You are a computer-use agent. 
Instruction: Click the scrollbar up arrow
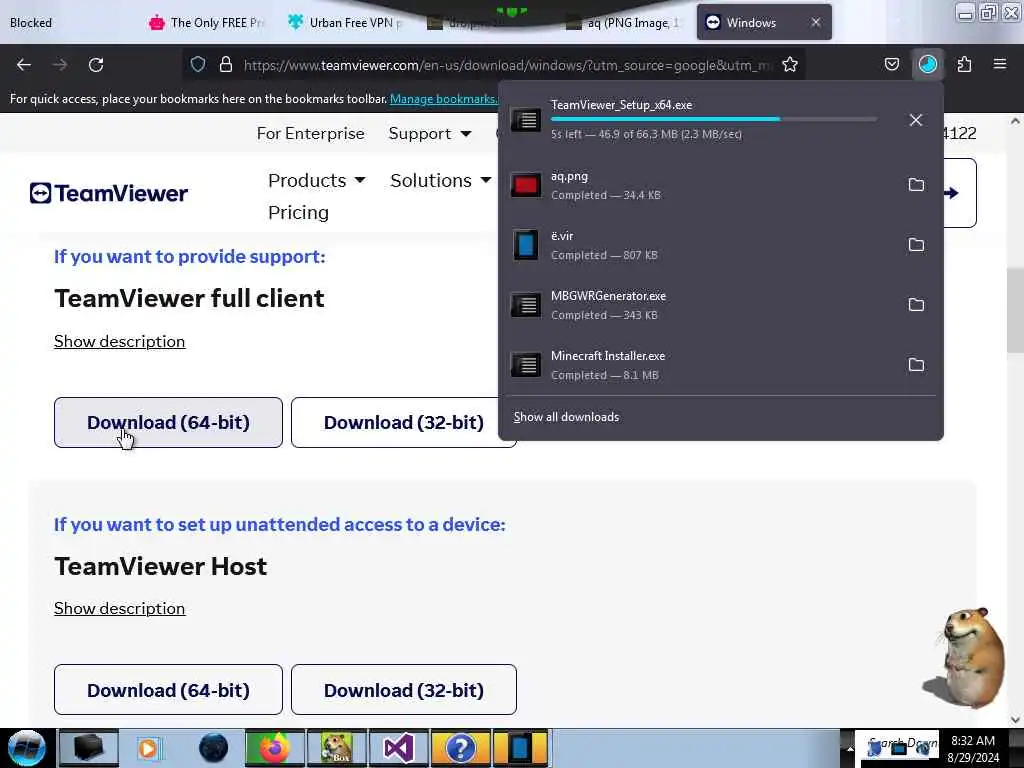(x=1014, y=121)
